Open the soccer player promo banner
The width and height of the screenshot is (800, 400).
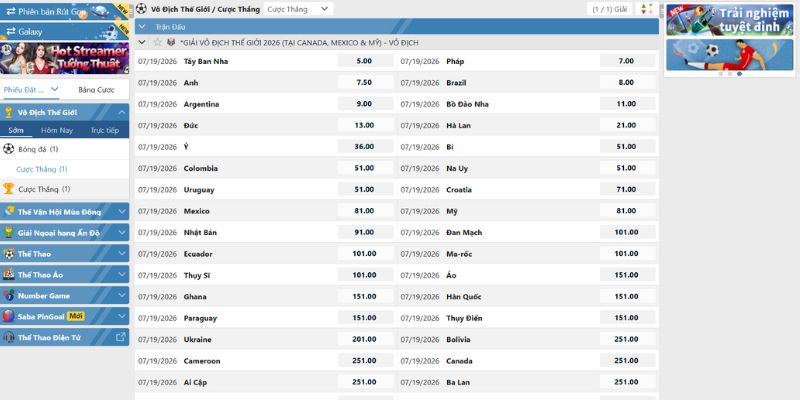click(x=730, y=55)
